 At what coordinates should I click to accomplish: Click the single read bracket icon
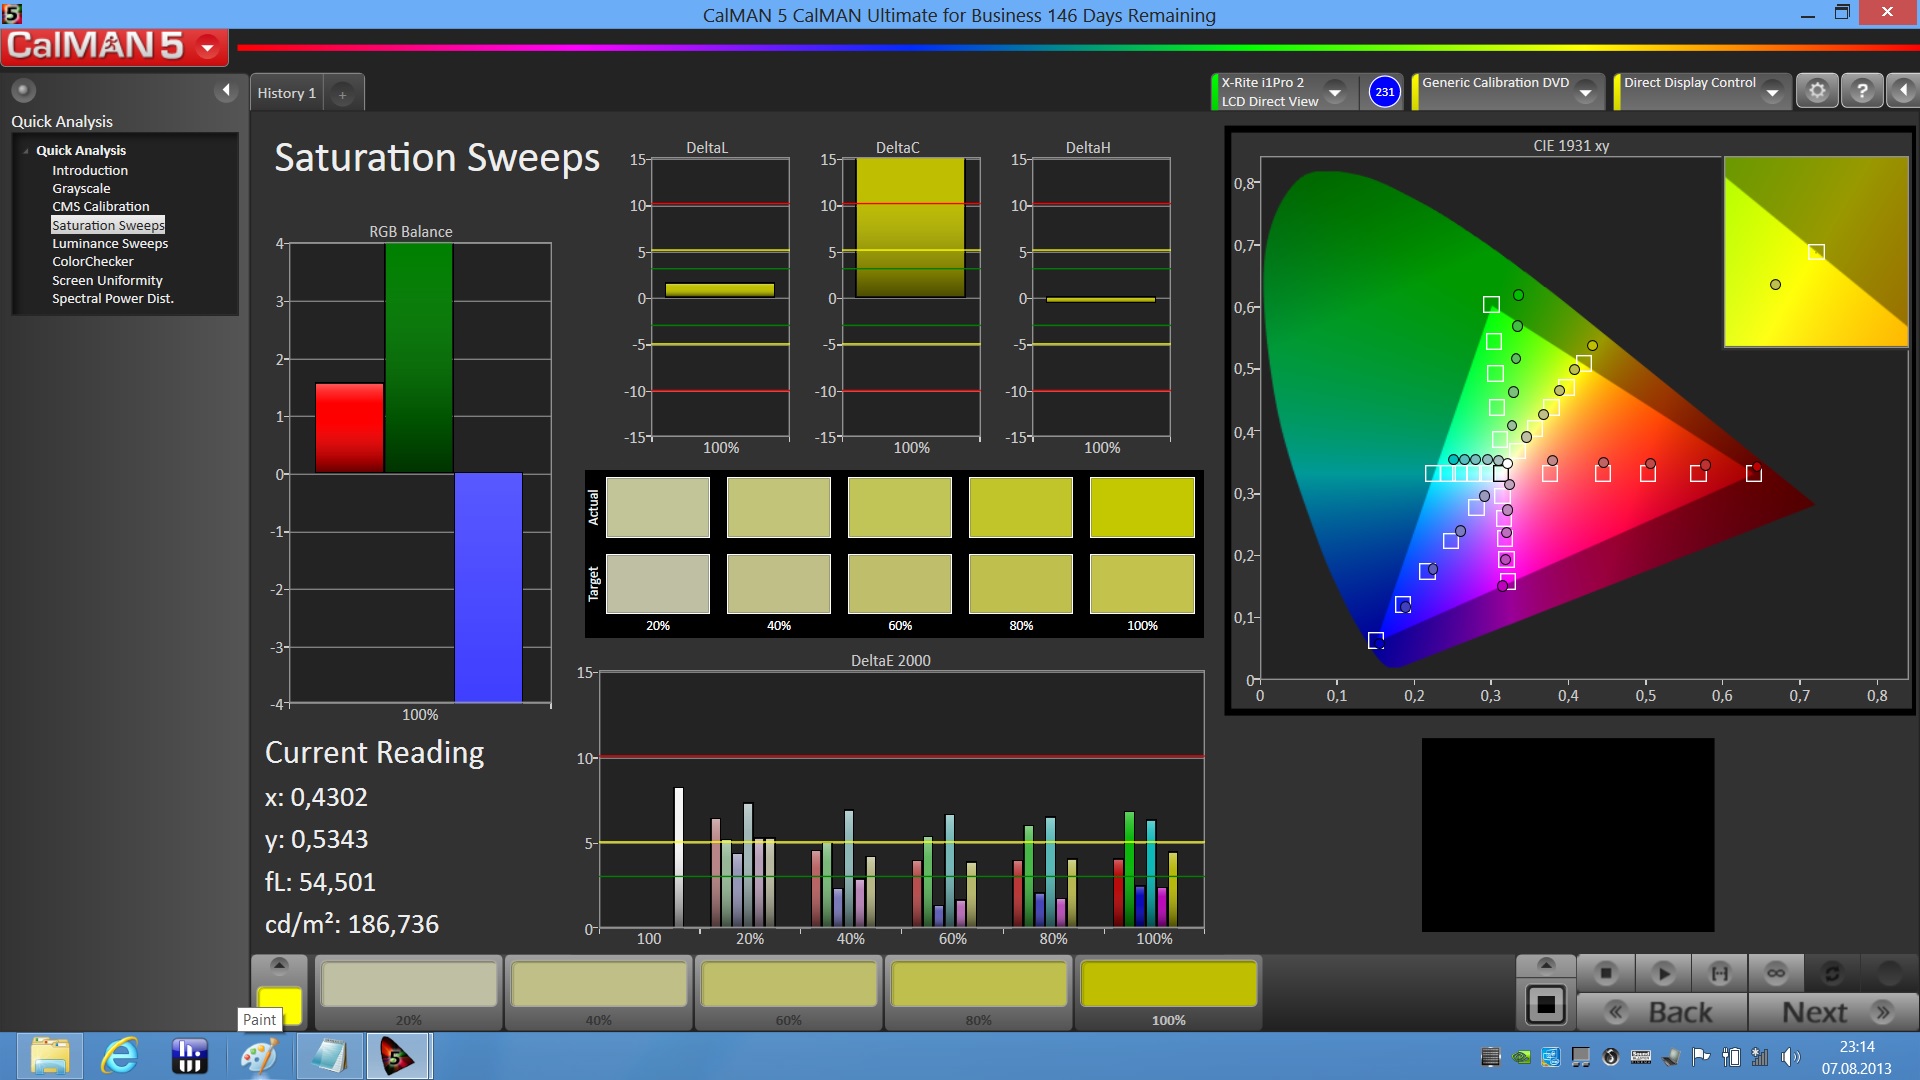coord(1720,972)
